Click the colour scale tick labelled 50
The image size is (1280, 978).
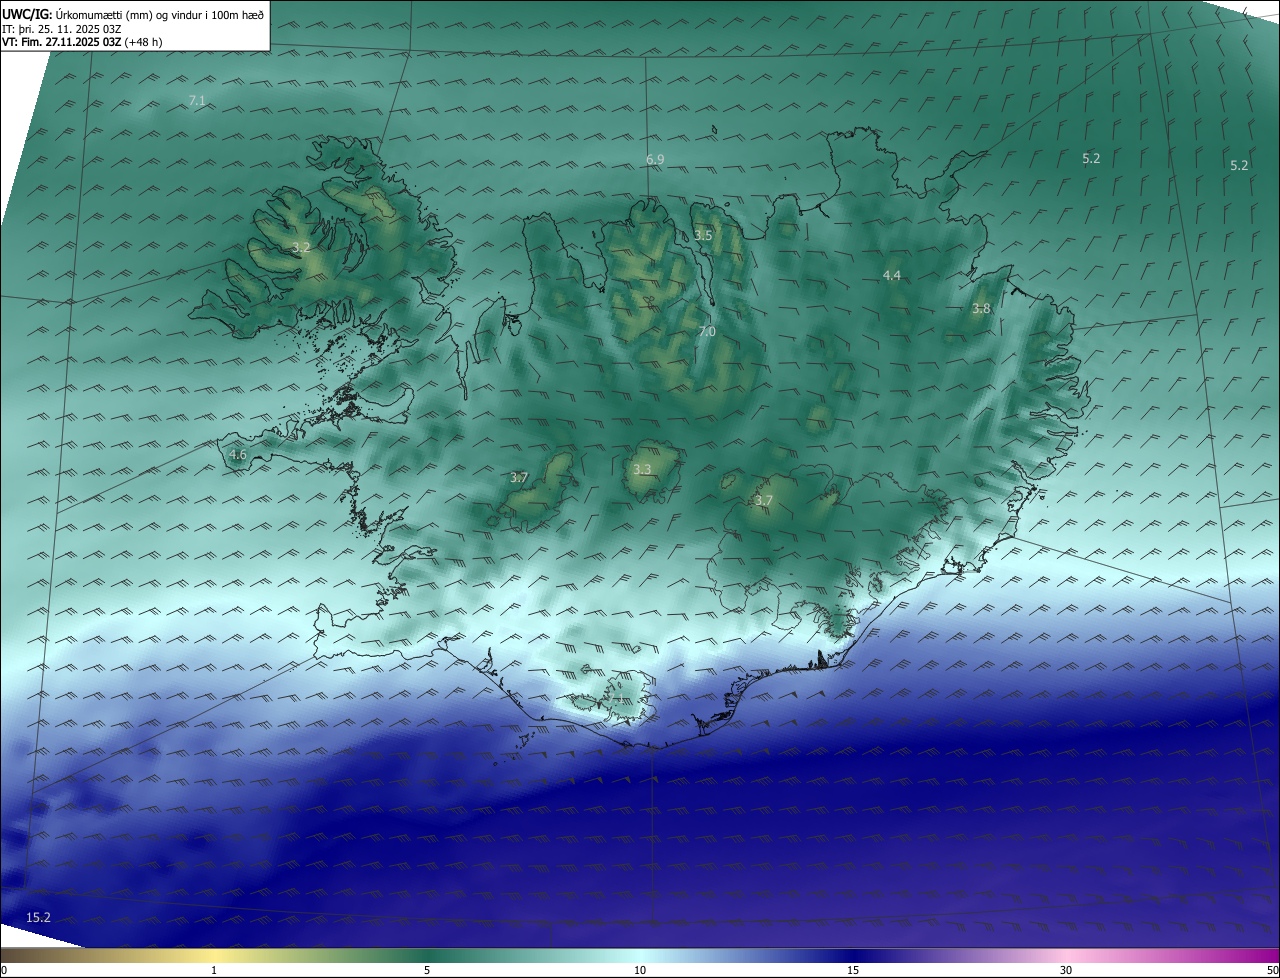tap(1272, 970)
